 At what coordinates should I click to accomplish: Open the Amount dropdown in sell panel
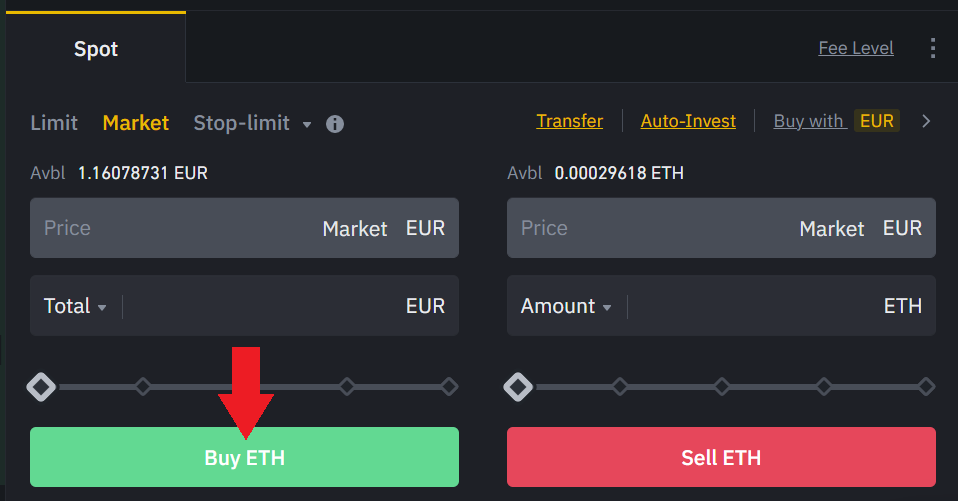[565, 306]
